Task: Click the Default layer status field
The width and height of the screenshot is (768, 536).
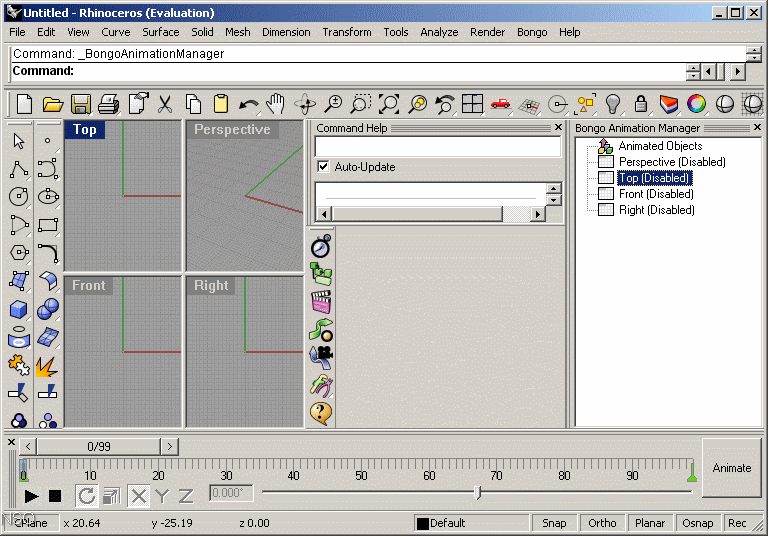Action: pyautogui.click(x=472, y=523)
